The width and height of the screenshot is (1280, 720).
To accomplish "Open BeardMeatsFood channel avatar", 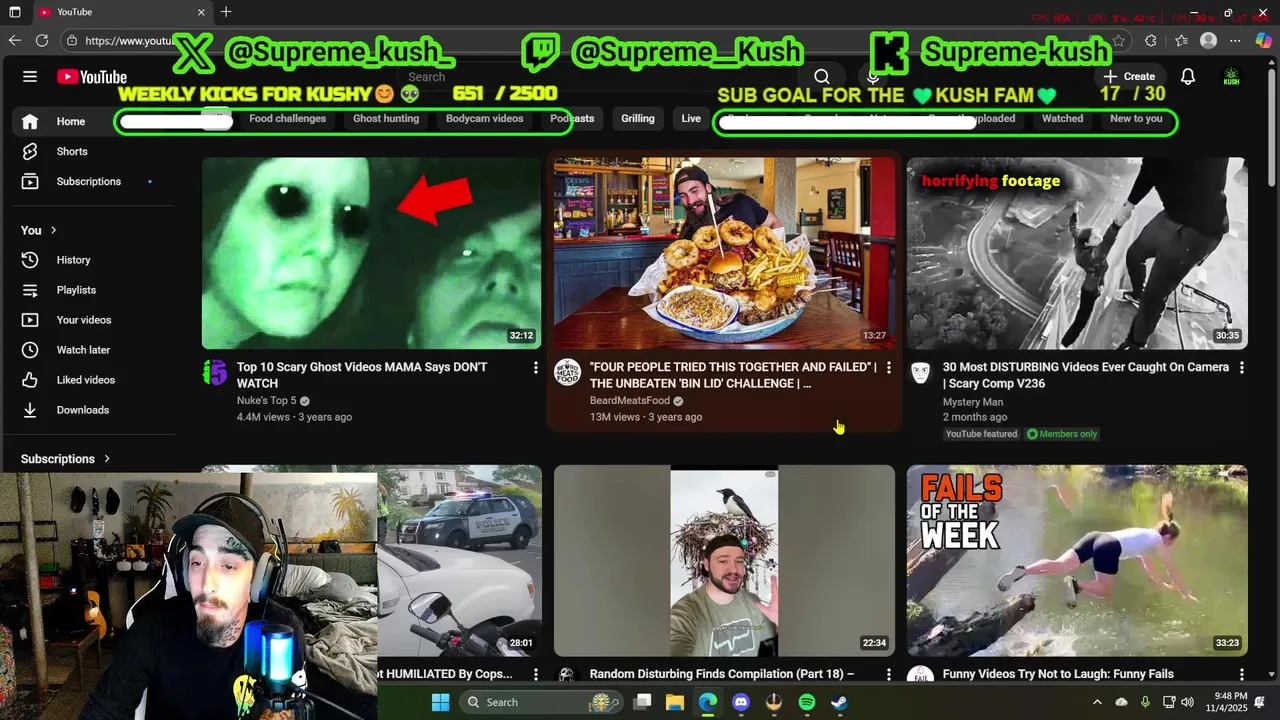I will pos(567,372).
